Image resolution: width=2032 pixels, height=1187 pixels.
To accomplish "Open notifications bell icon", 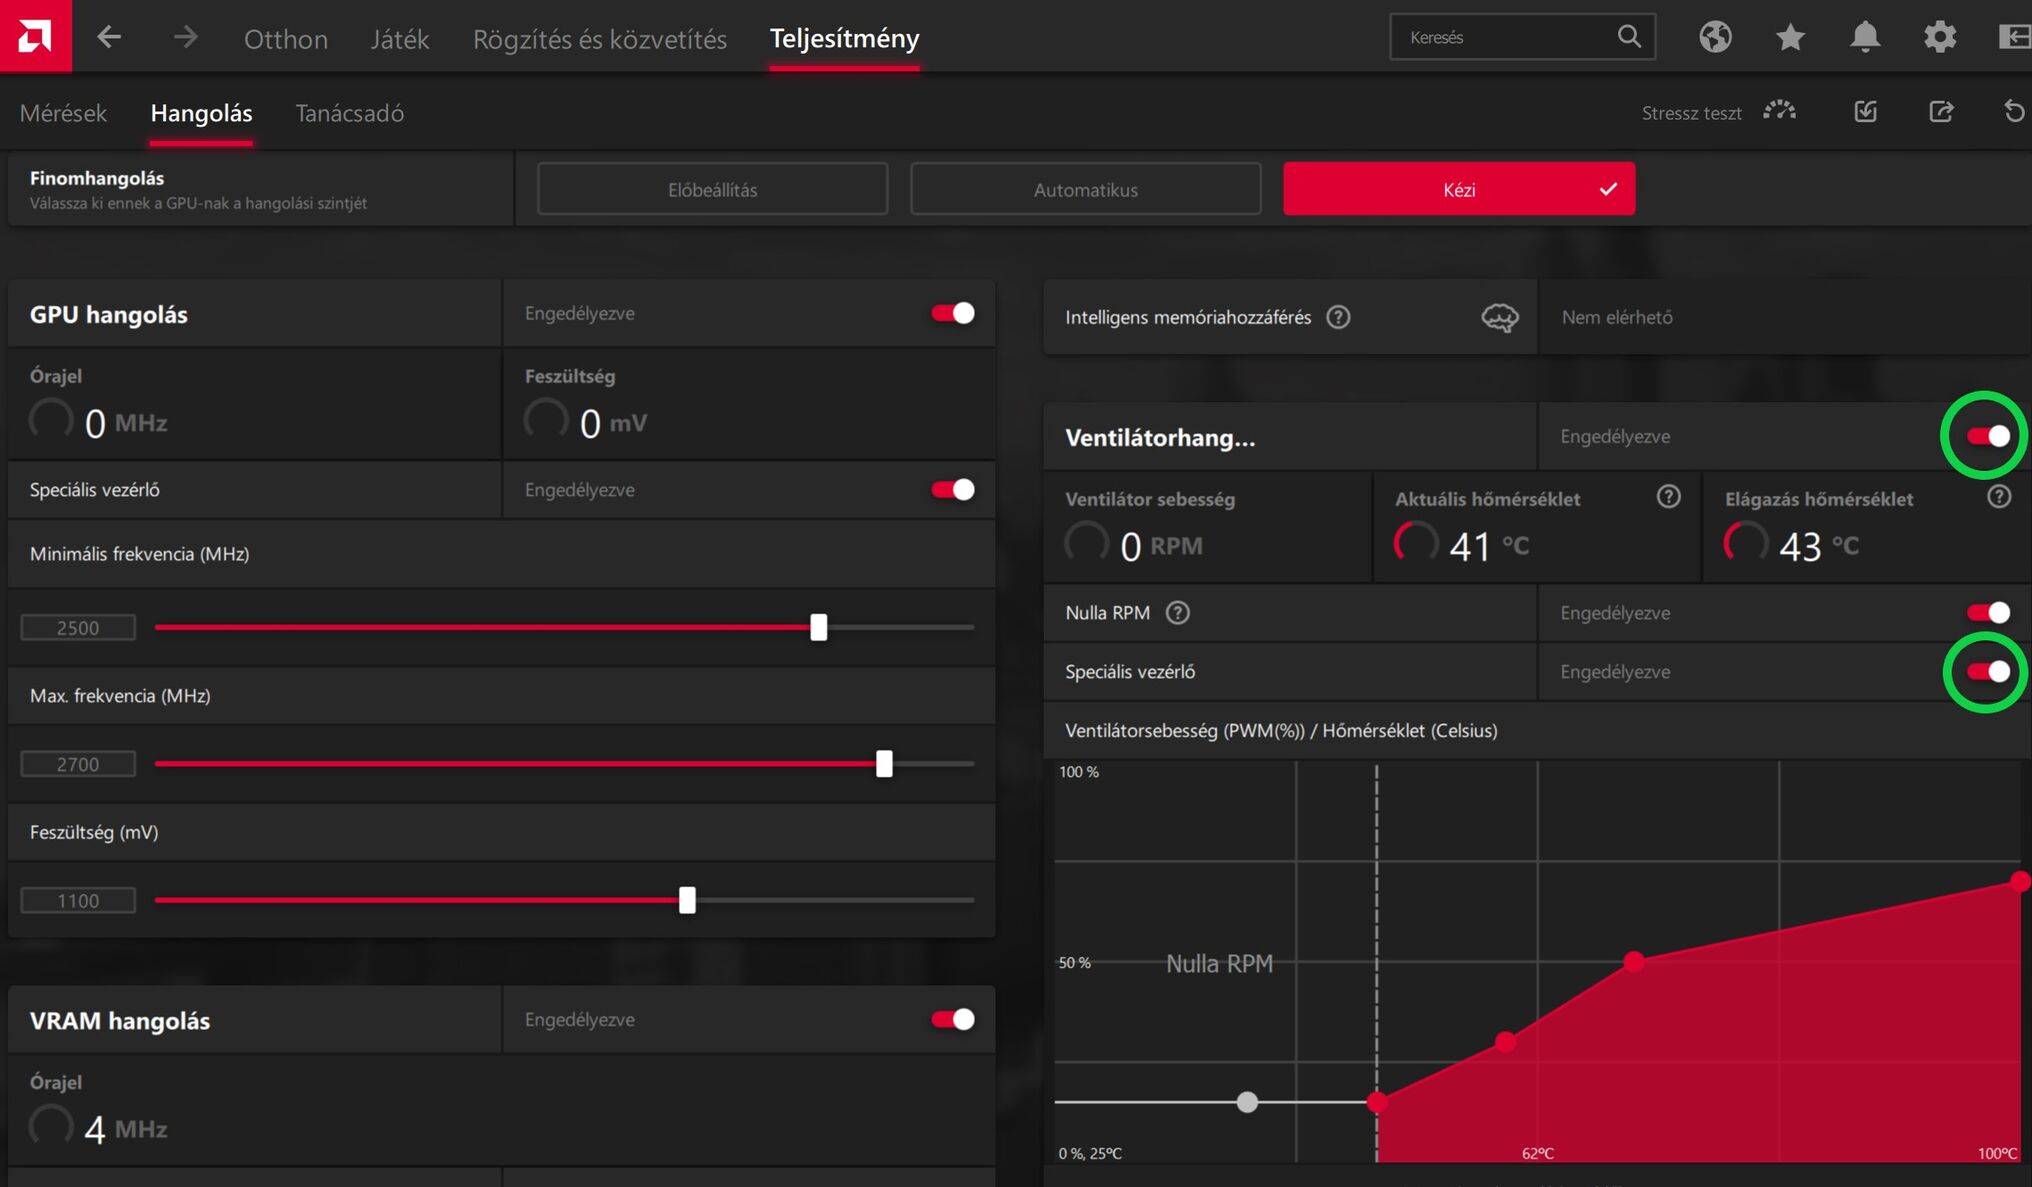I will [x=1864, y=38].
